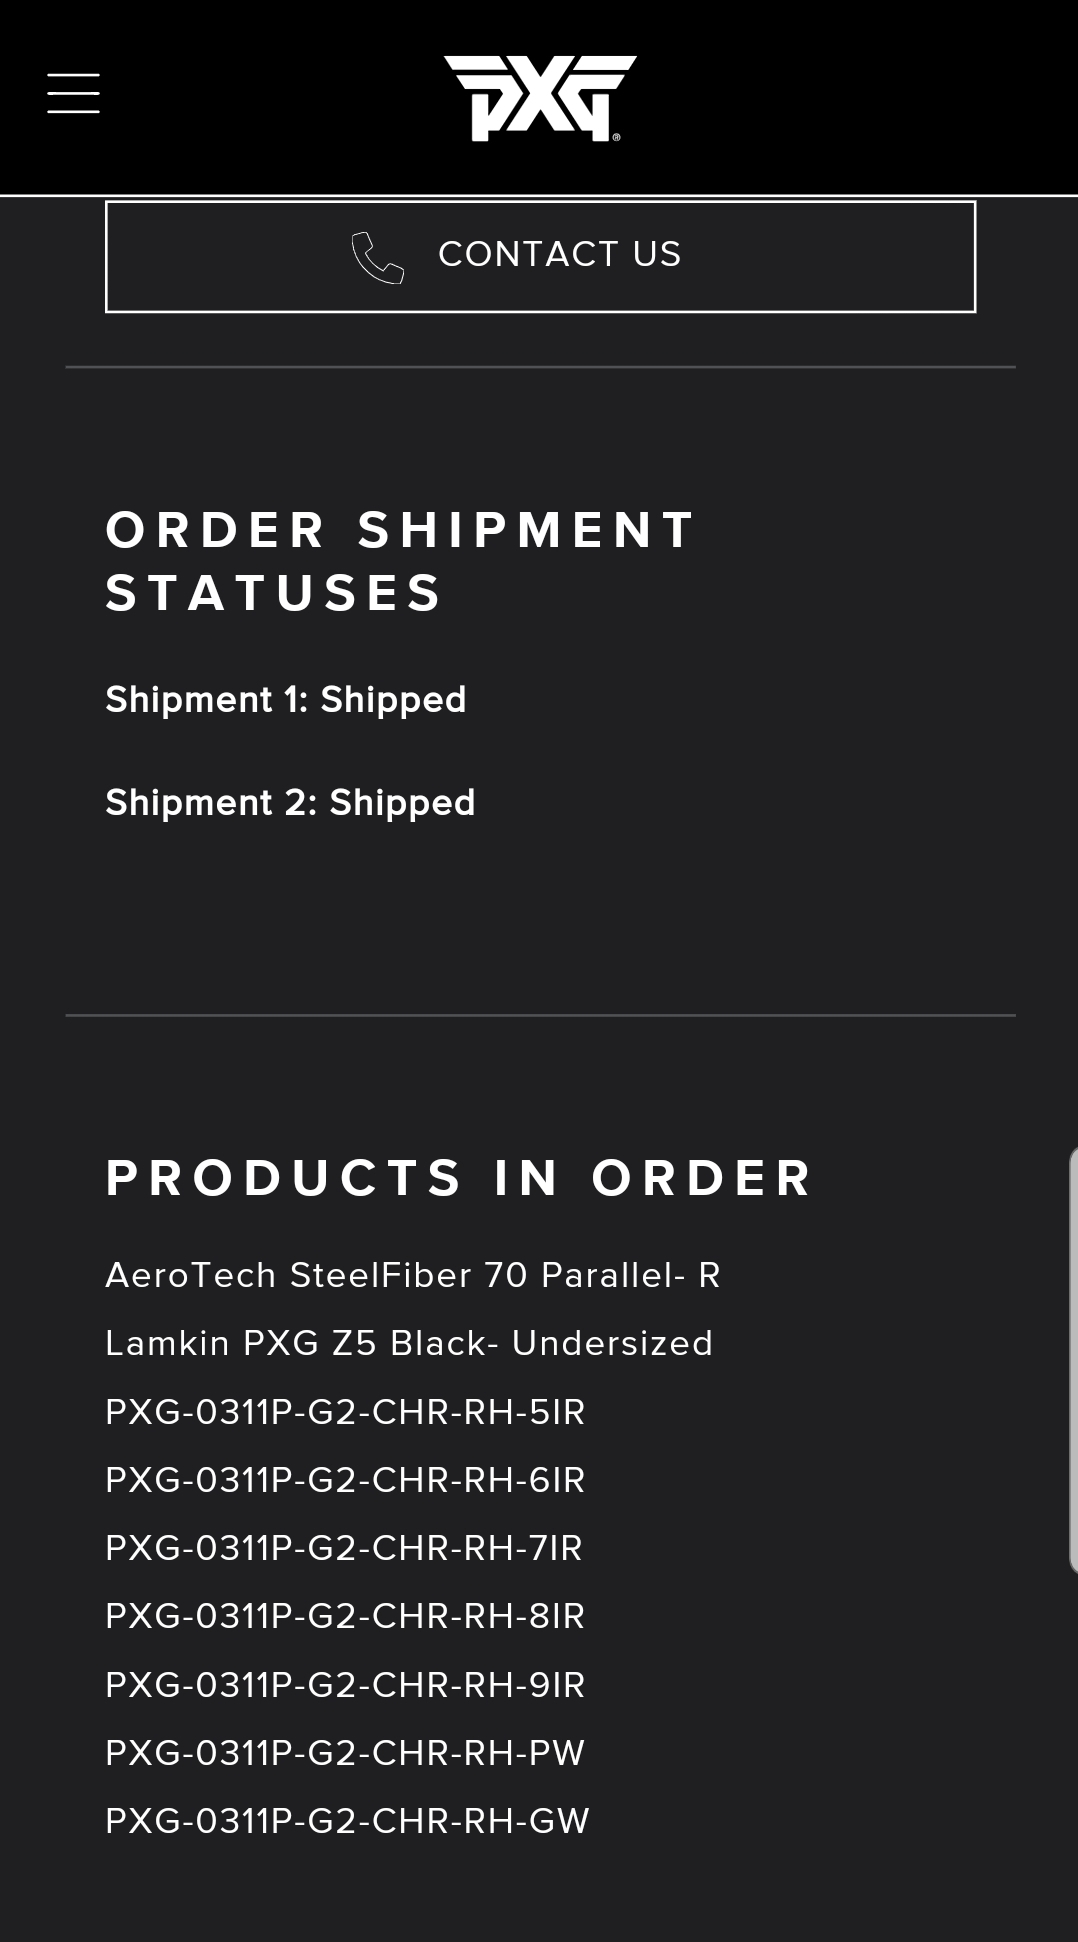
Task: Select Shipment 1: Shipped status
Action: point(286,699)
